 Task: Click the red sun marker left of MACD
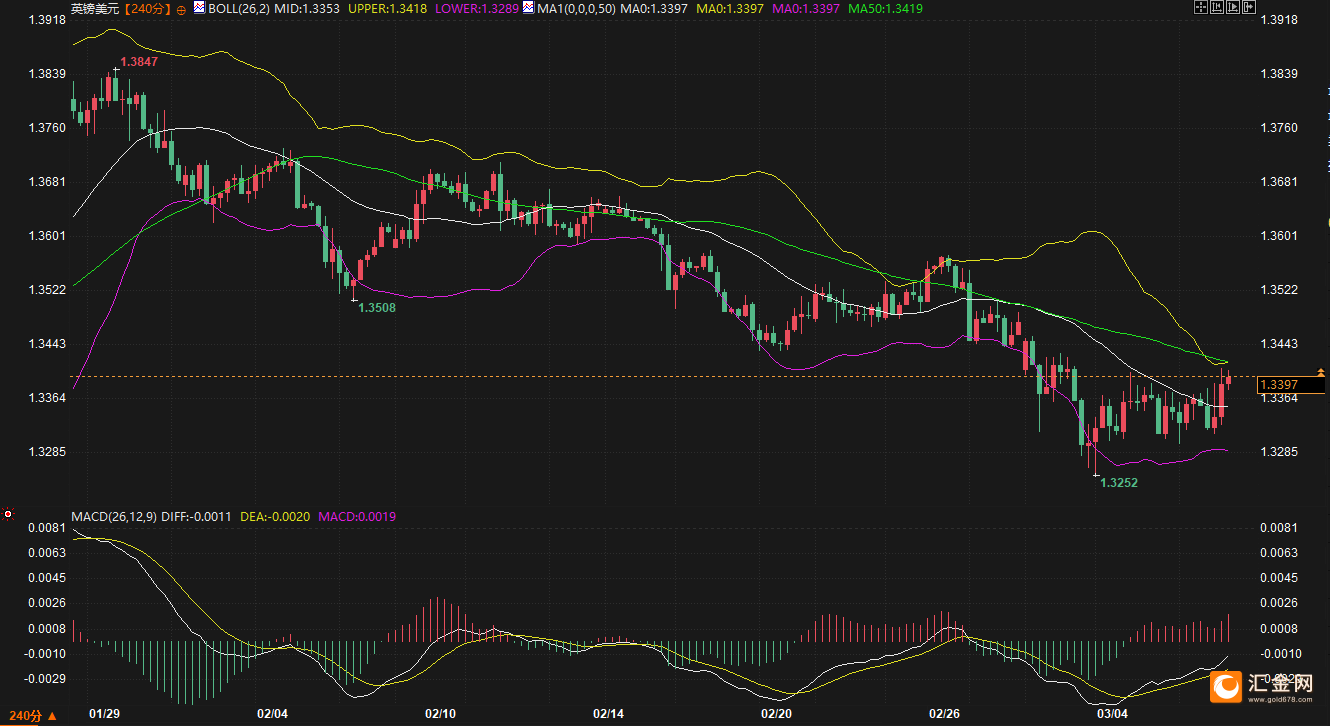[x=8, y=514]
